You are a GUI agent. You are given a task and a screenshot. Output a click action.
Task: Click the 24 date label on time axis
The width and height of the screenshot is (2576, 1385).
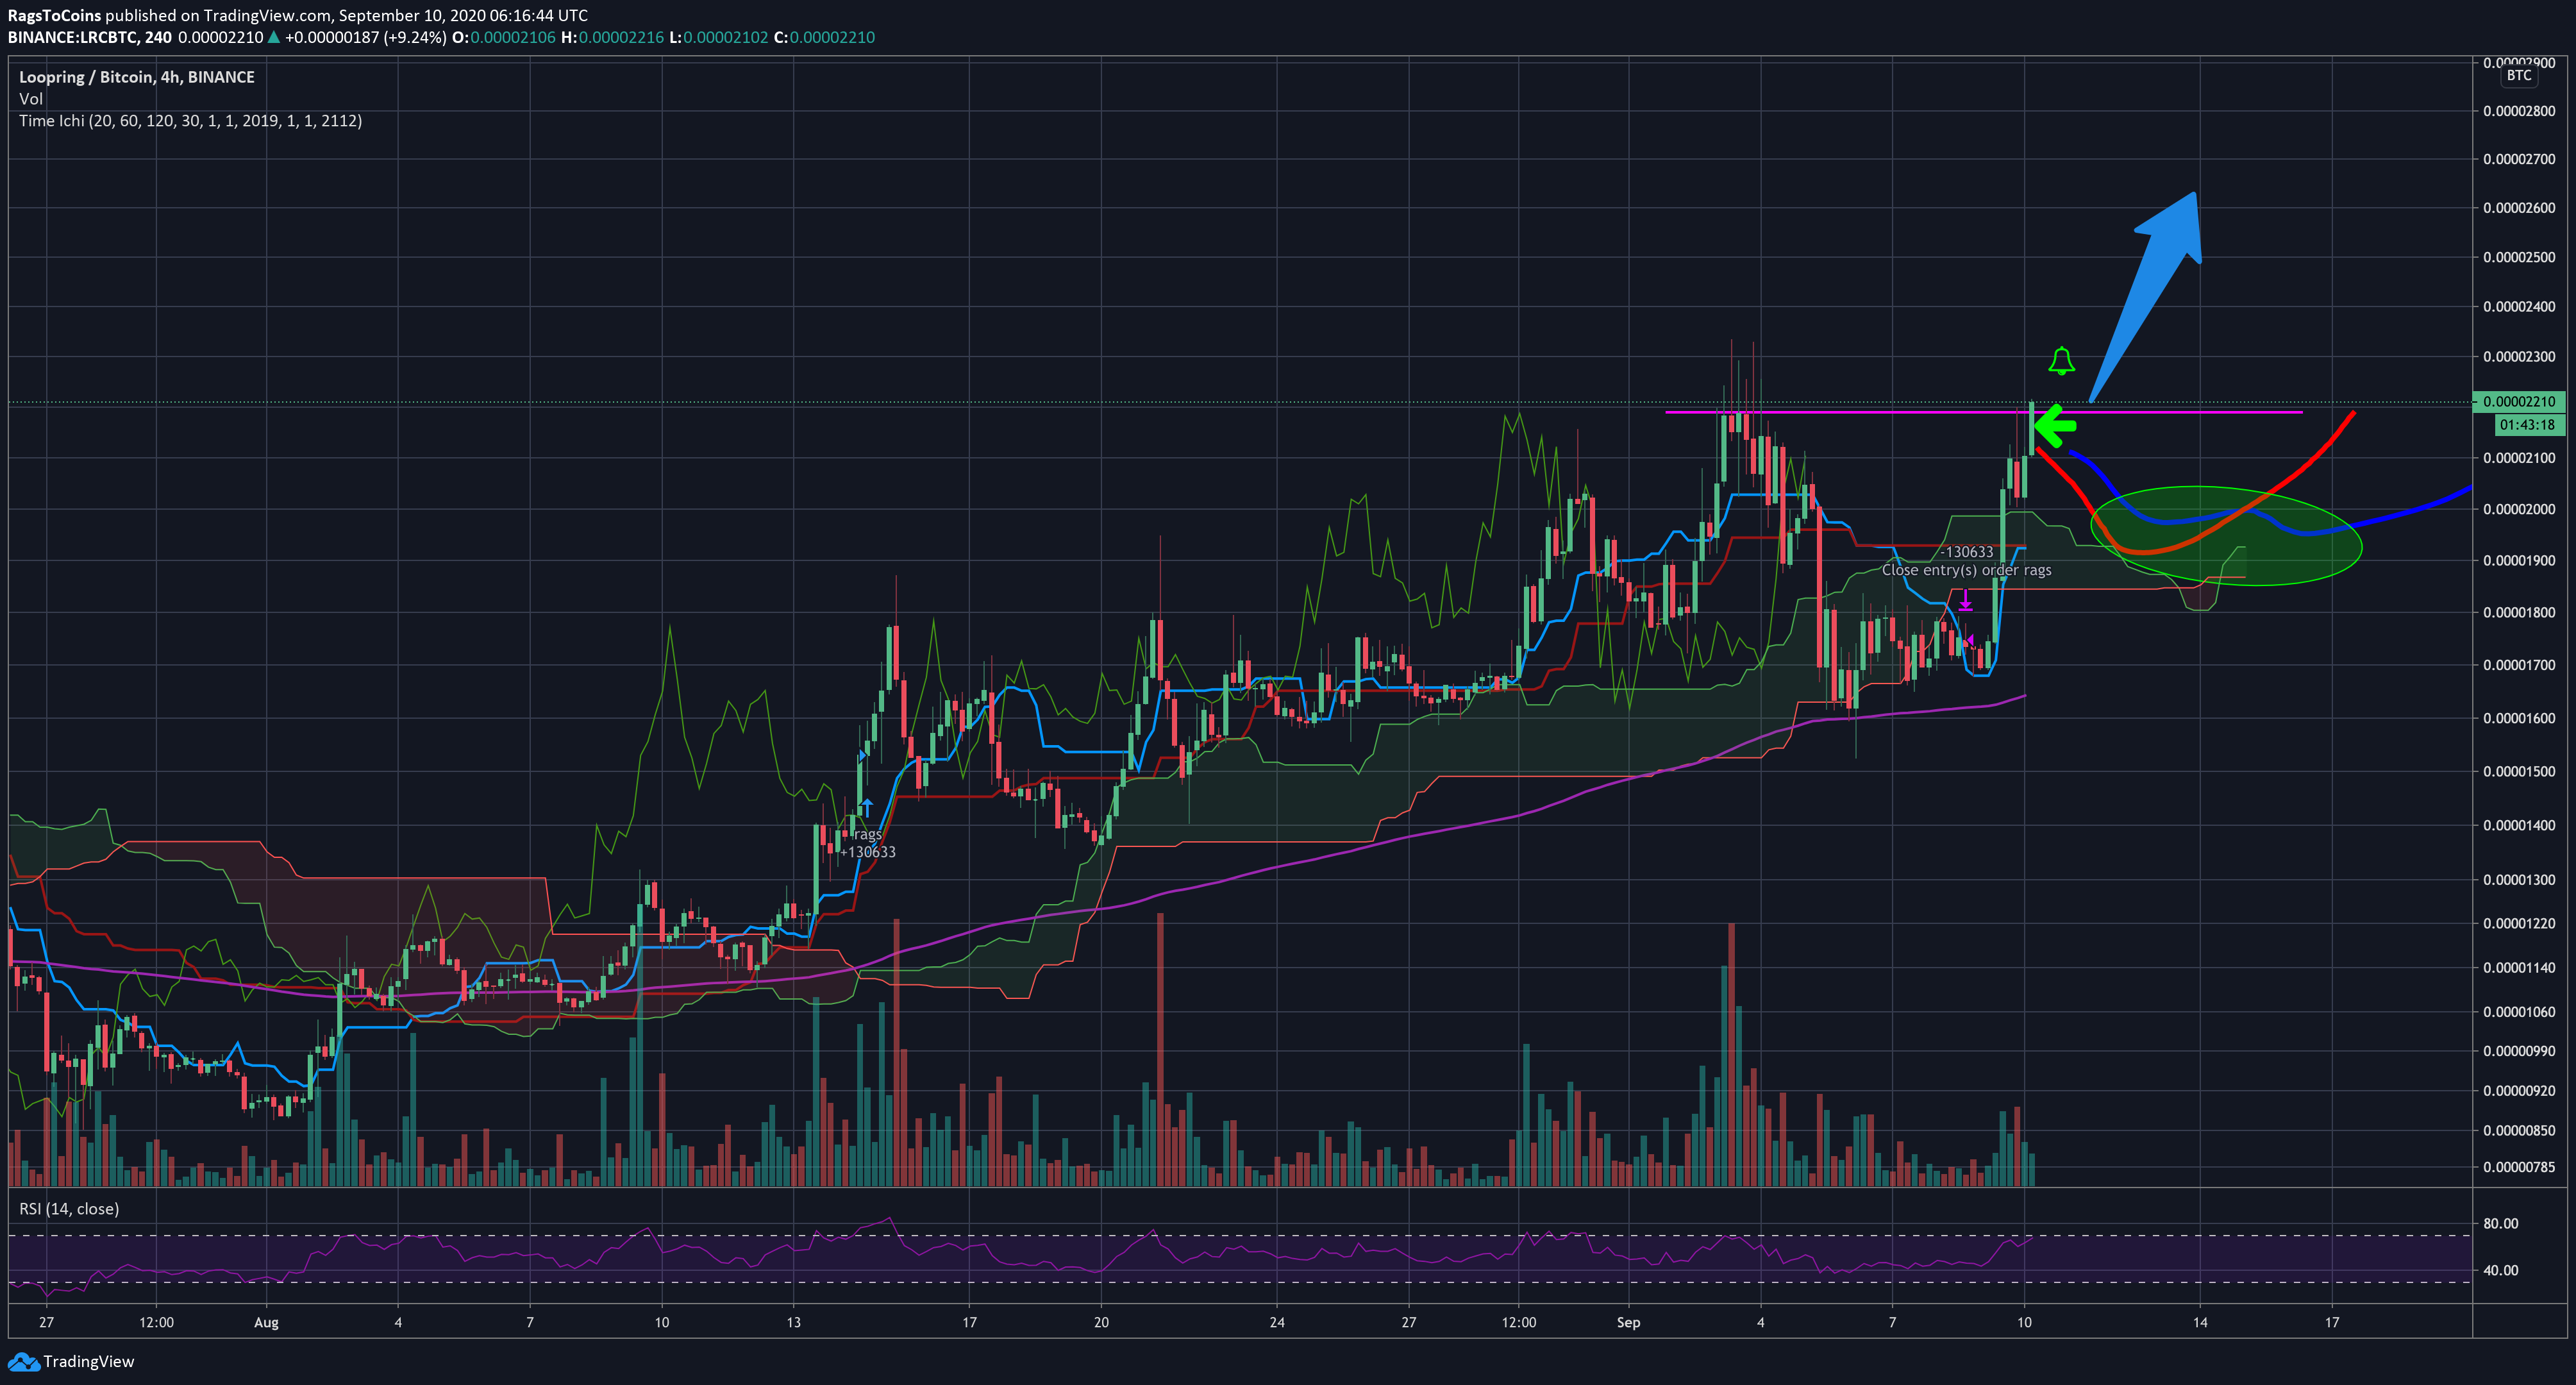(1277, 1322)
